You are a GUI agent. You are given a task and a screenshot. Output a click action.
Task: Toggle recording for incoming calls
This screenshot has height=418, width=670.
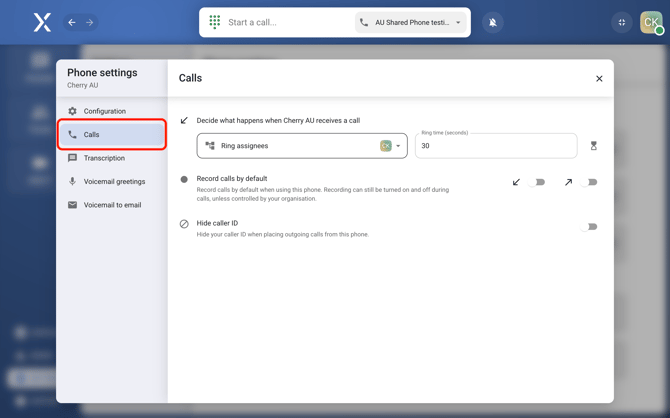pos(537,182)
